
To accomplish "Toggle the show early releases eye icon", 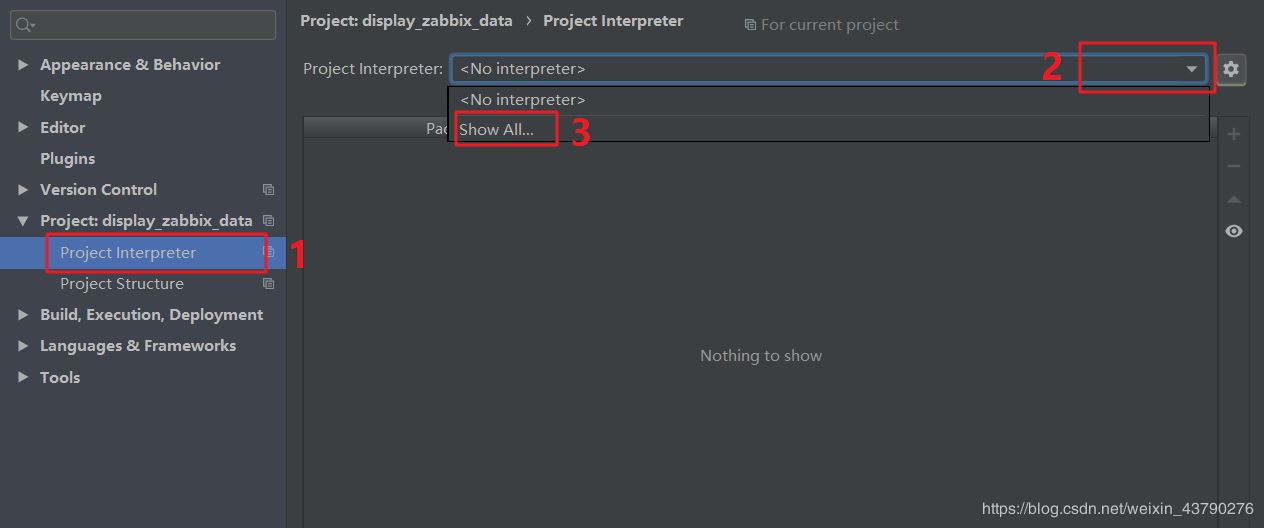I will click(1234, 231).
